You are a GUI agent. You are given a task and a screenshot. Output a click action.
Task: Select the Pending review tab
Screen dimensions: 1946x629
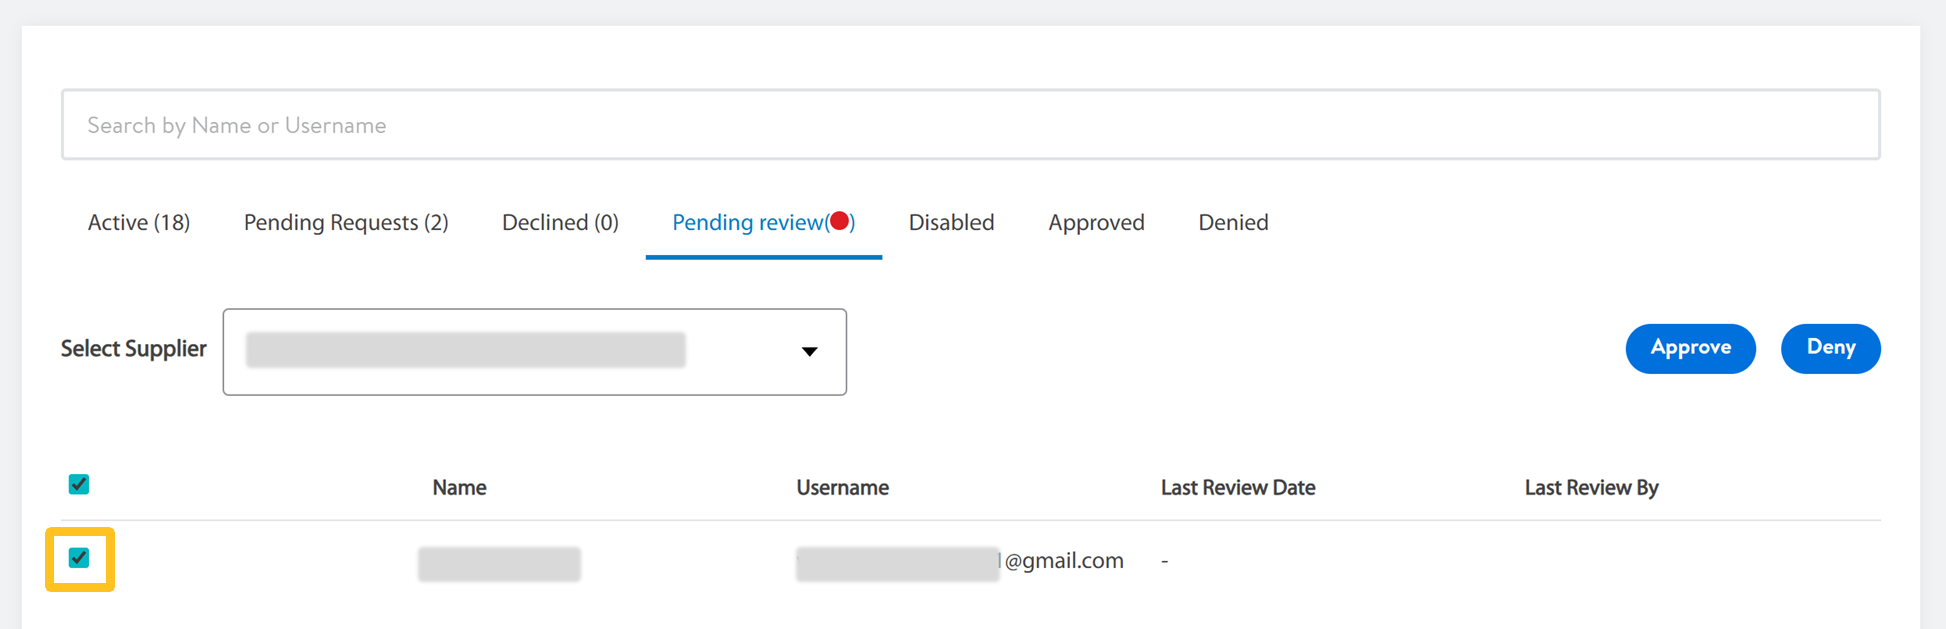(x=748, y=223)
